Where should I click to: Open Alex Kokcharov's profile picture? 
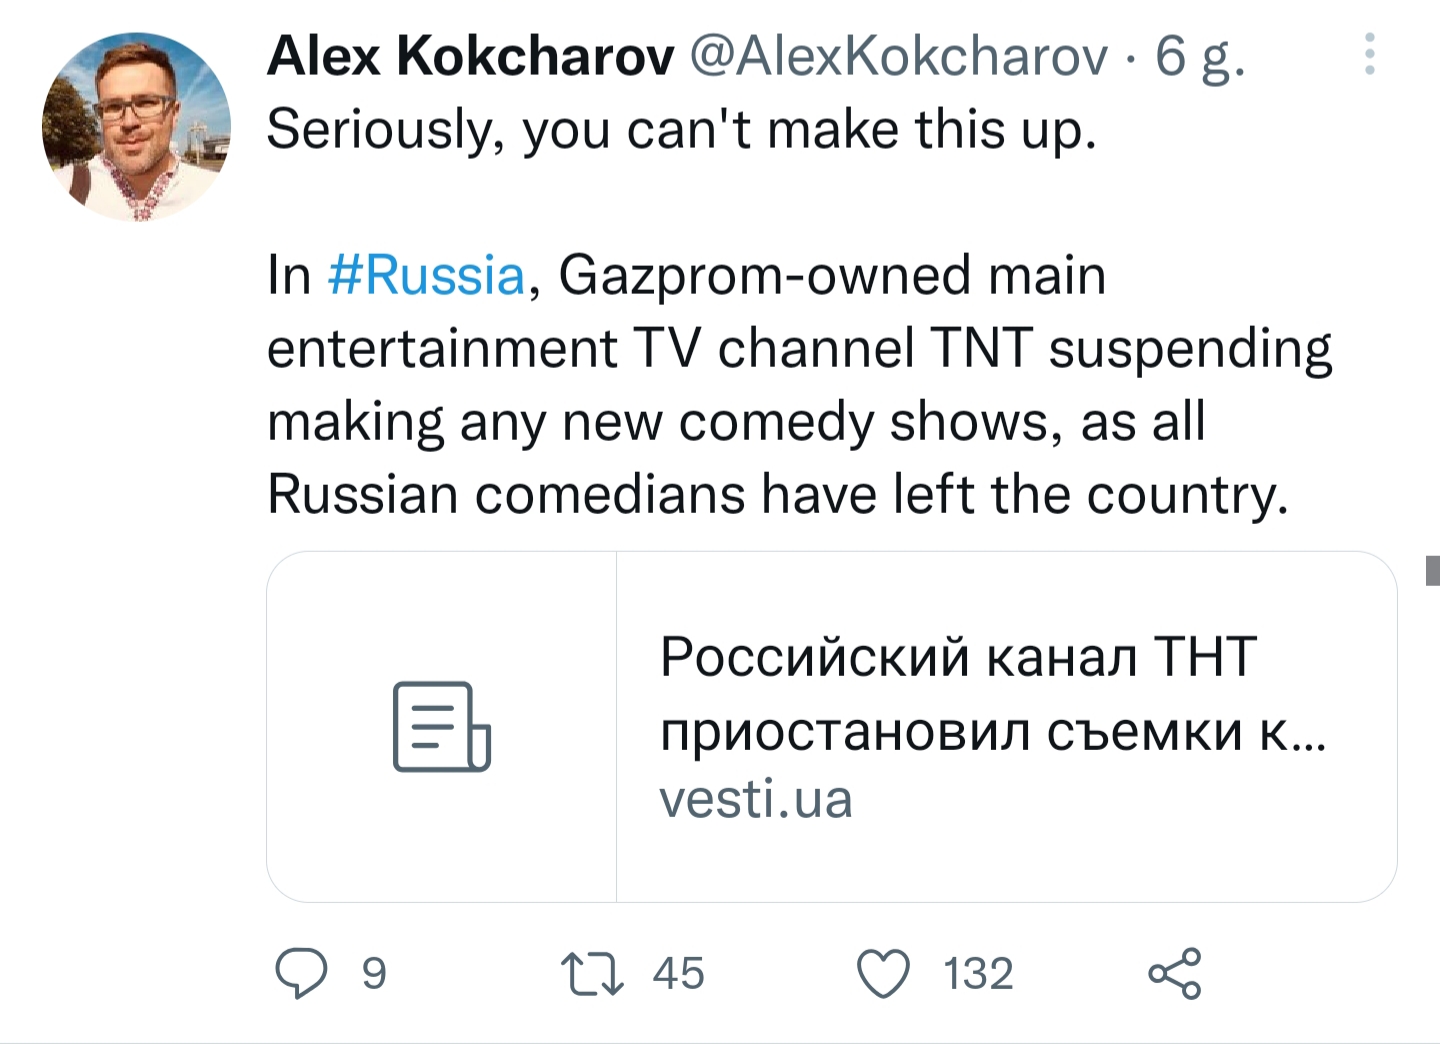(137, 126)
